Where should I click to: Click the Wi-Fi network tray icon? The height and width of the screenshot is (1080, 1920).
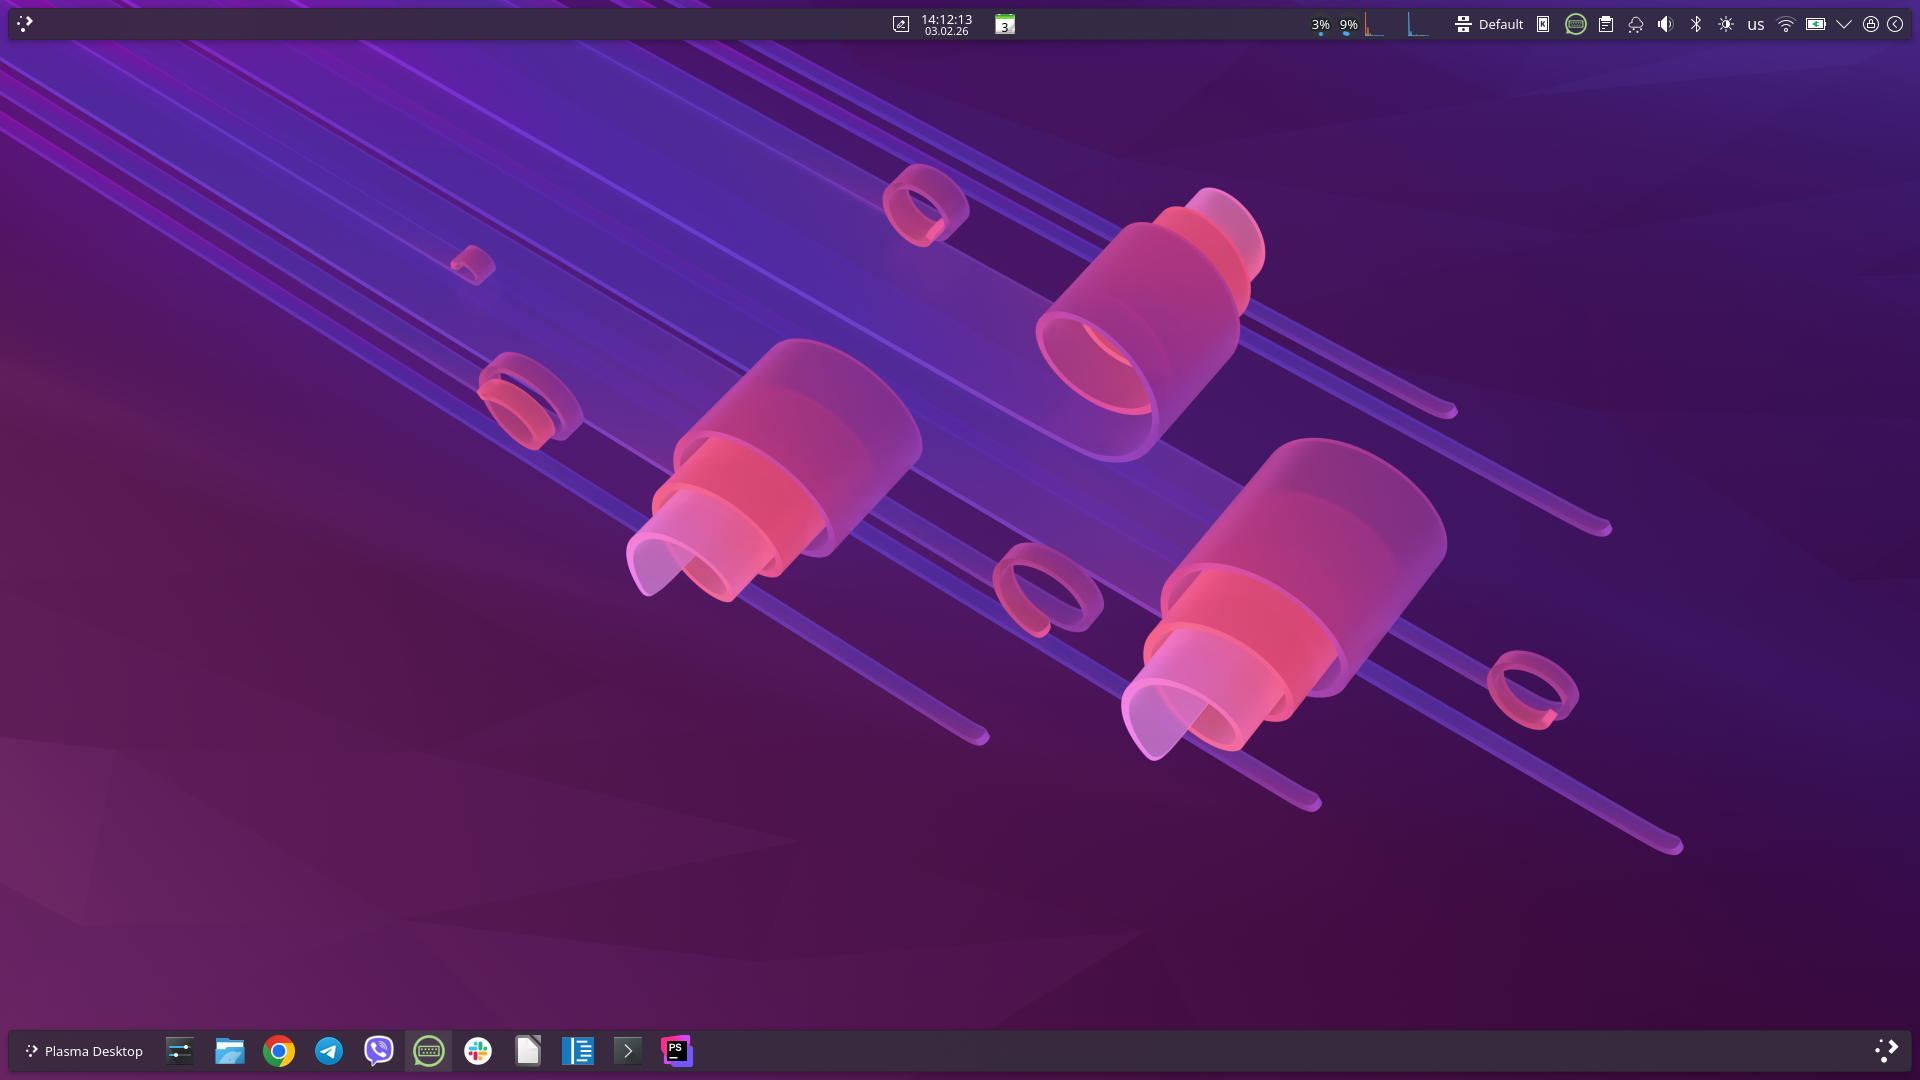point(1785,24)
